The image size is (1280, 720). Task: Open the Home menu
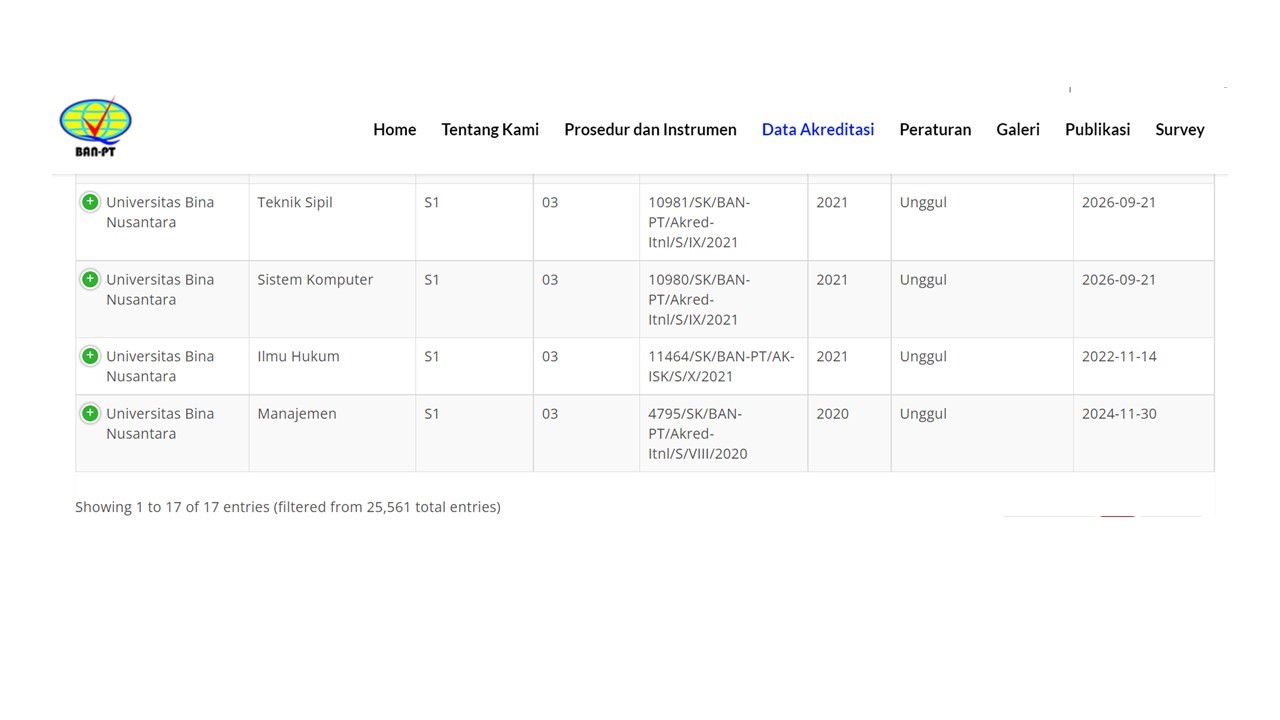(x=395, y=129)
